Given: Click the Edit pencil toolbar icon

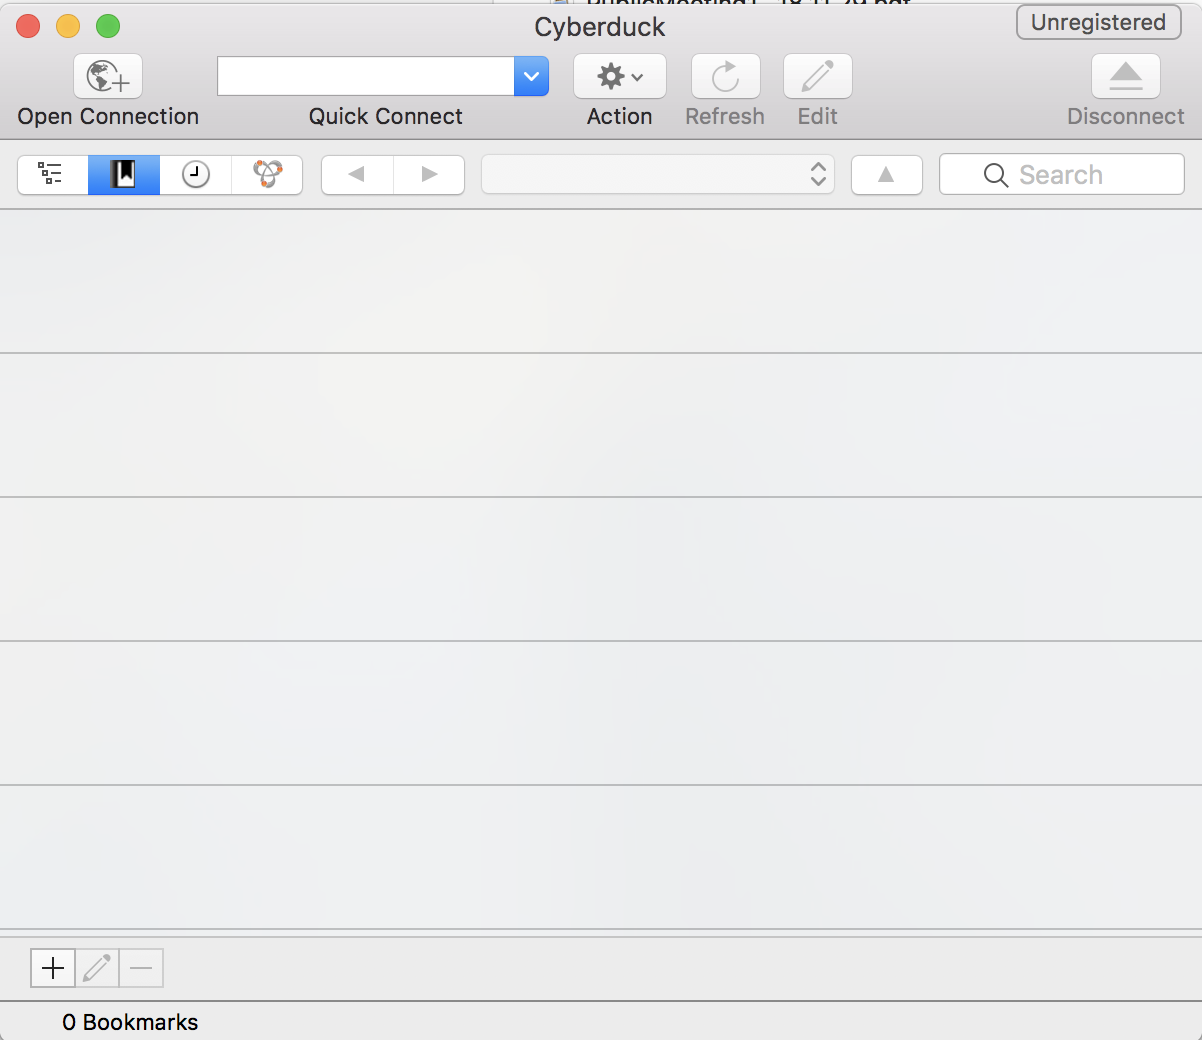Looking at the screenshot, I should tap(817, 77).
